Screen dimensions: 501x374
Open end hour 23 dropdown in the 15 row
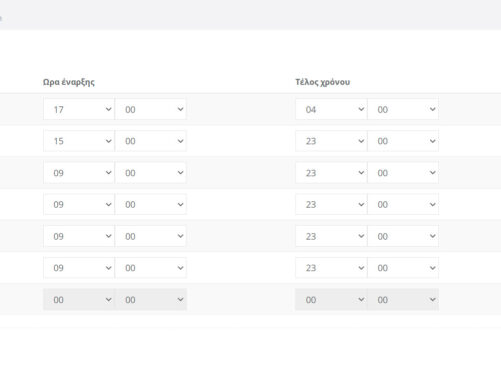tap(331, 141)
